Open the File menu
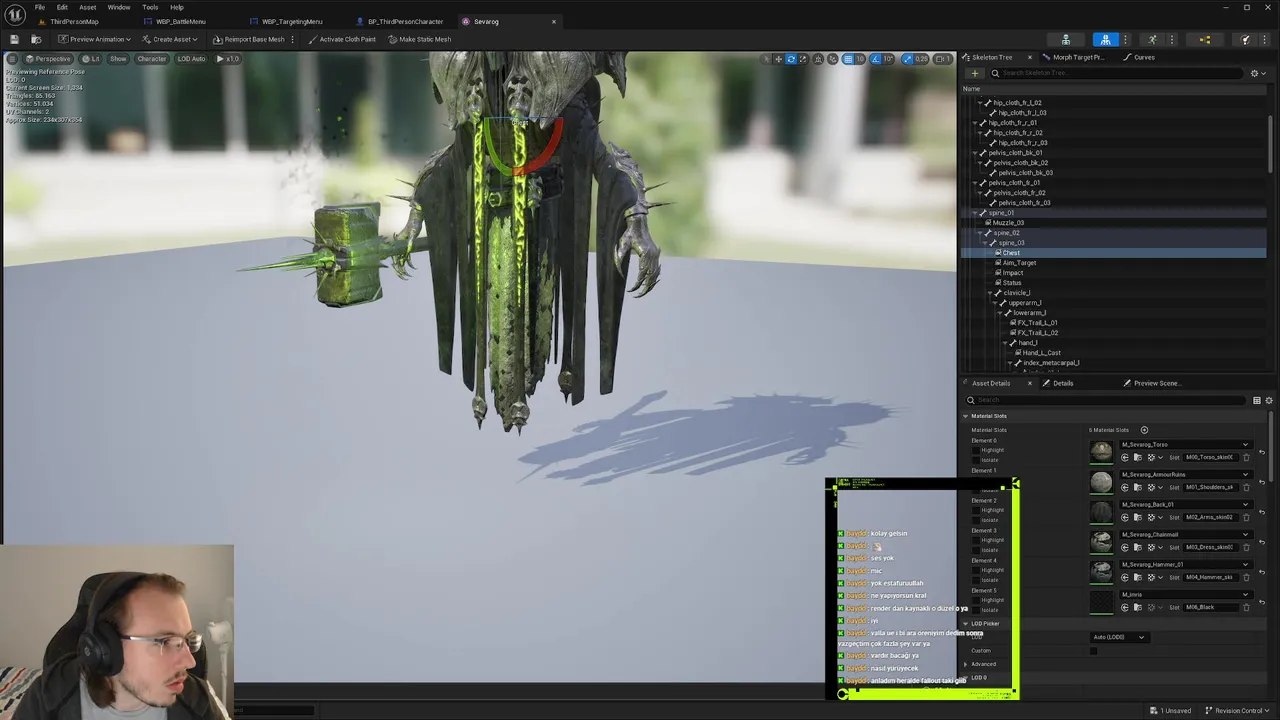Screen dimensions: 1280x720 pos(40,7)
